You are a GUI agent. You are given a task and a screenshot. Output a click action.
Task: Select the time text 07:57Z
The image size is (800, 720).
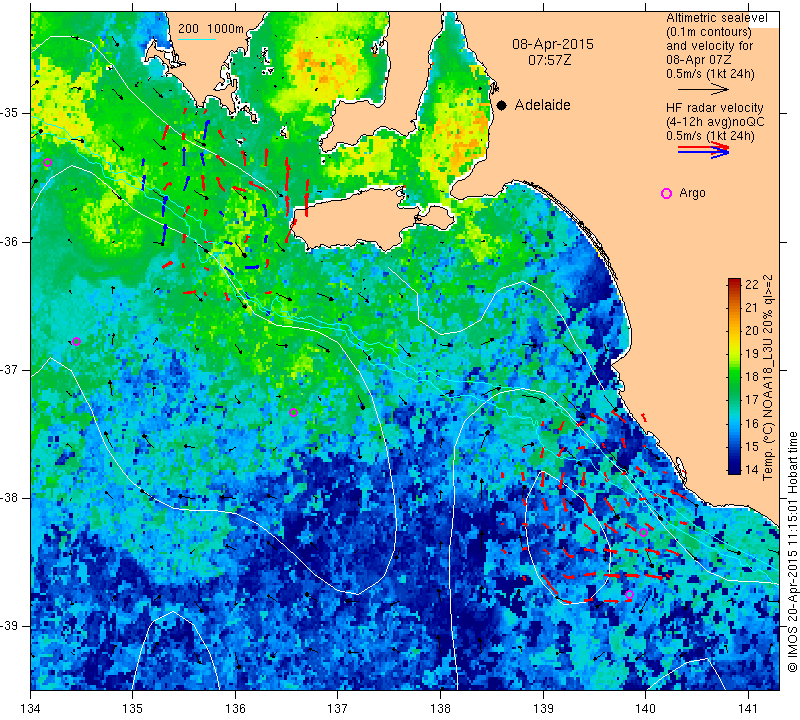tap(549, 60)
